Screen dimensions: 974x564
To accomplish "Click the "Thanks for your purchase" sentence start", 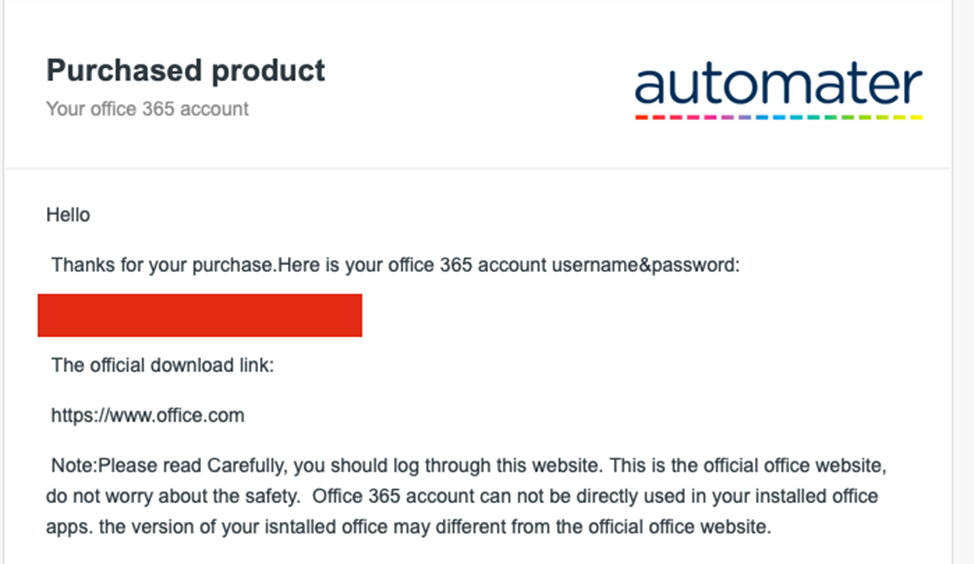I will (163, 265).
